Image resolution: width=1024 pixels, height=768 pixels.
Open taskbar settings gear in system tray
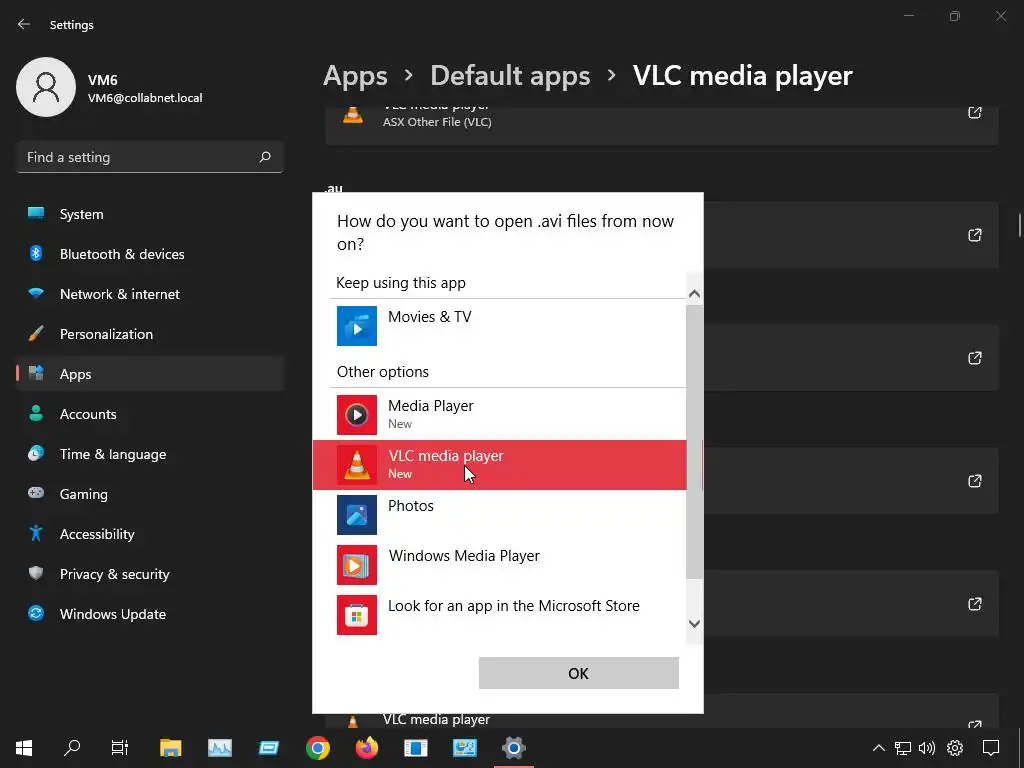point(955,748)
